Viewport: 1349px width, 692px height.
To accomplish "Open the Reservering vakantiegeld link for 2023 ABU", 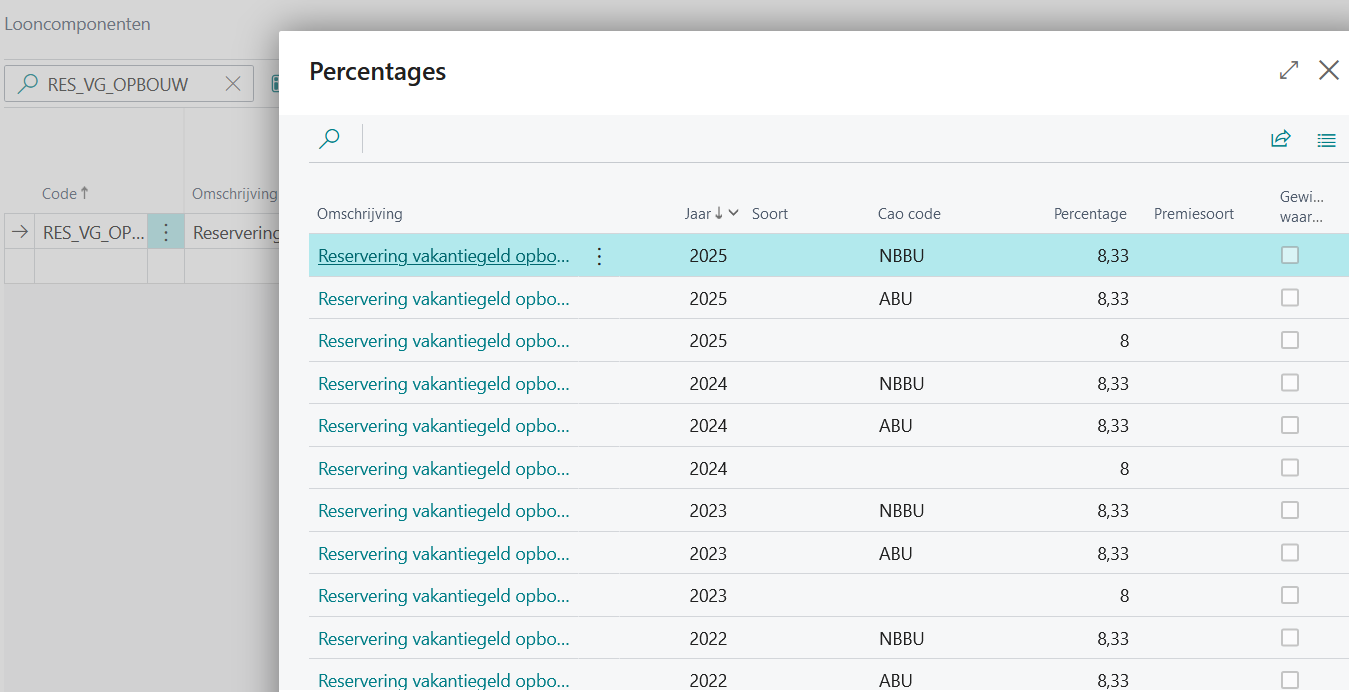I will [443, 554].
